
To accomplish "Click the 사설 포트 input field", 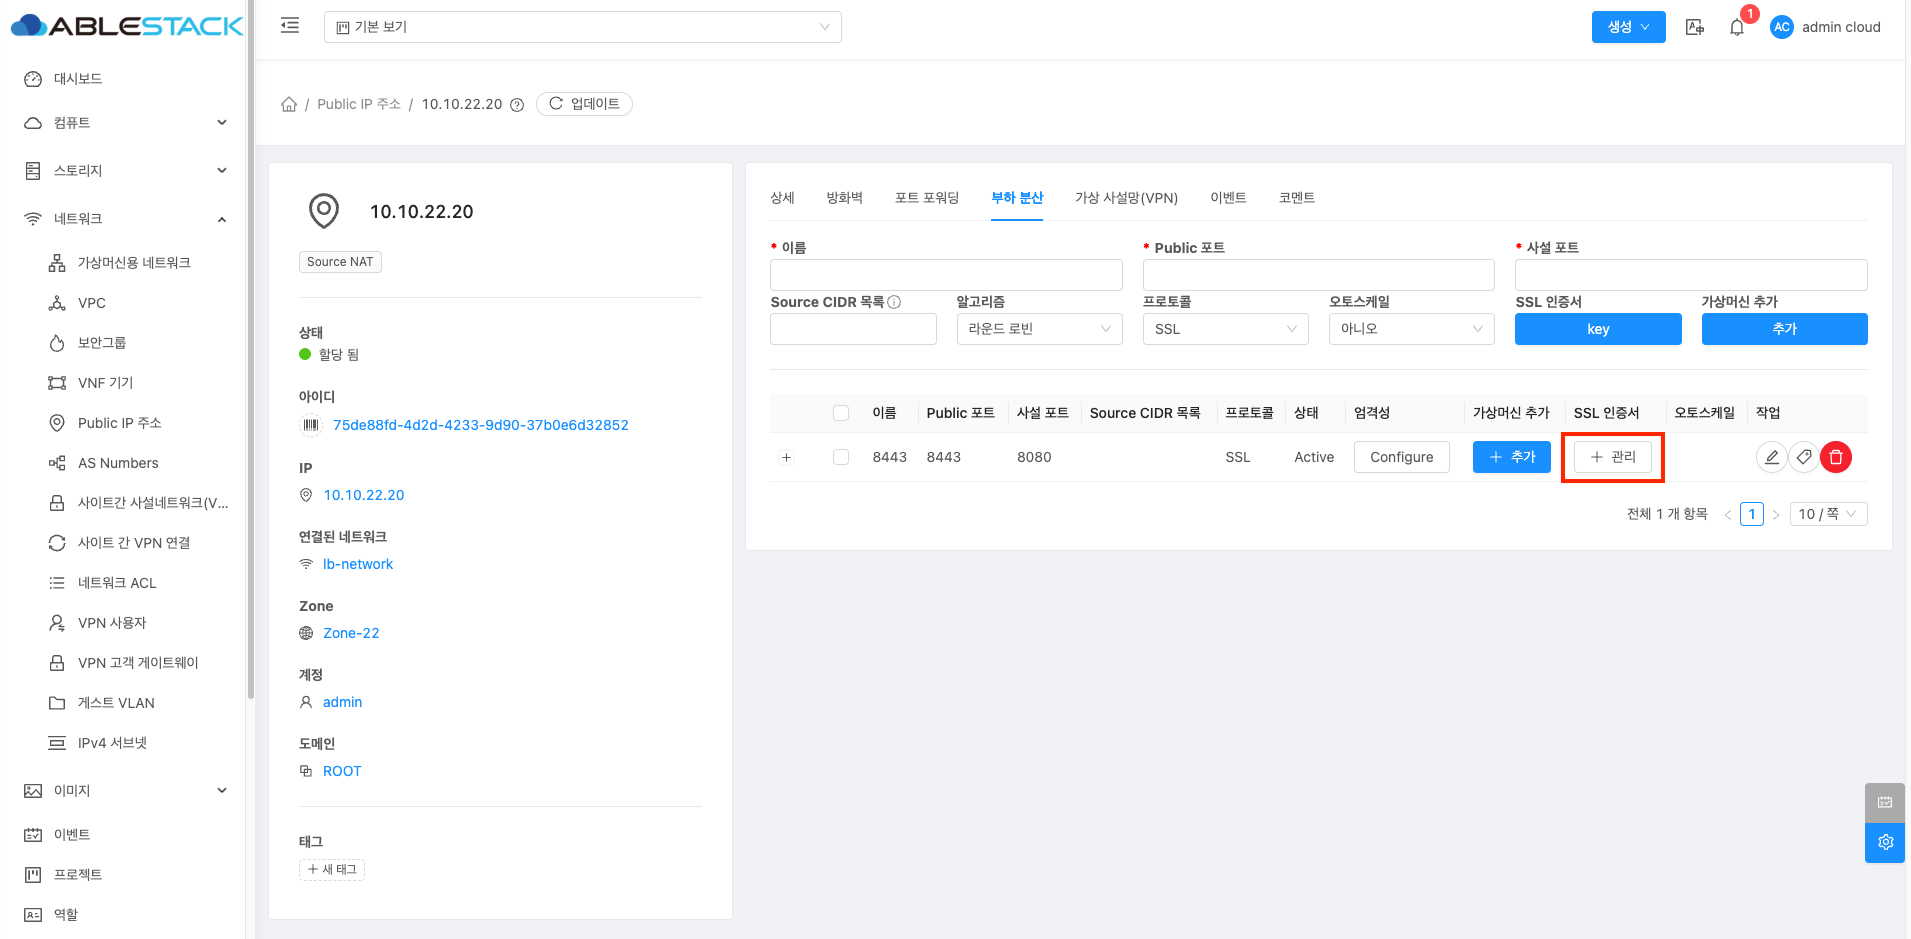I will click(x=1691, y=275).
